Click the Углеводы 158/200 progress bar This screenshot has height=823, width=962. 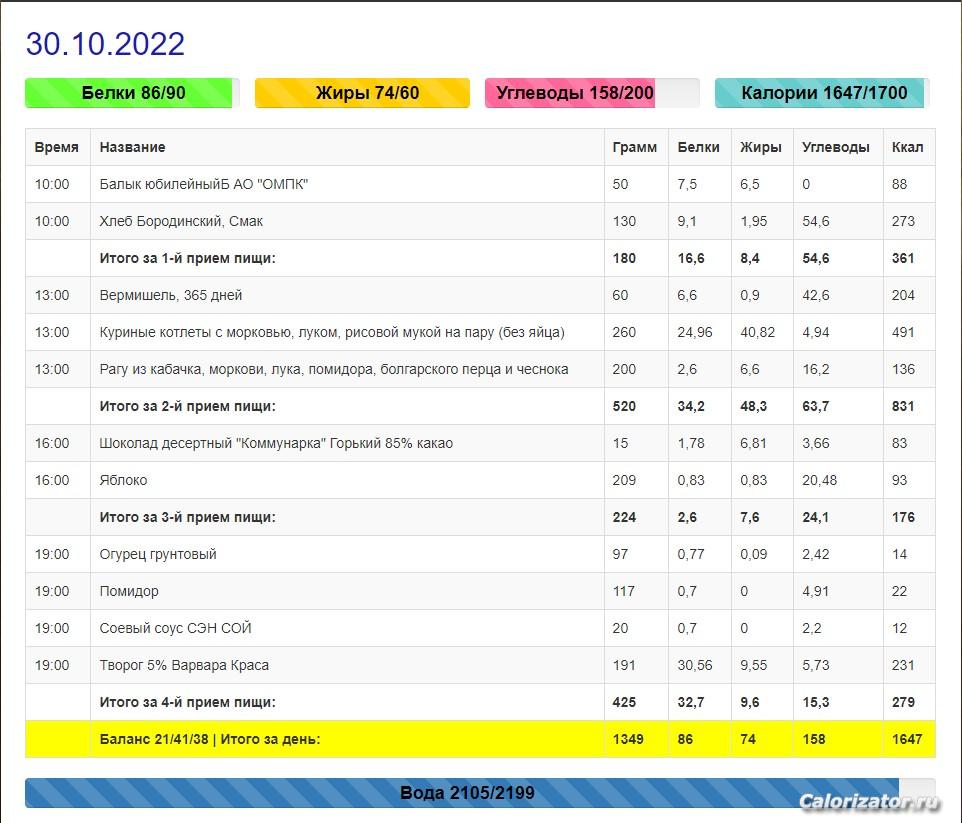point(592,93)
